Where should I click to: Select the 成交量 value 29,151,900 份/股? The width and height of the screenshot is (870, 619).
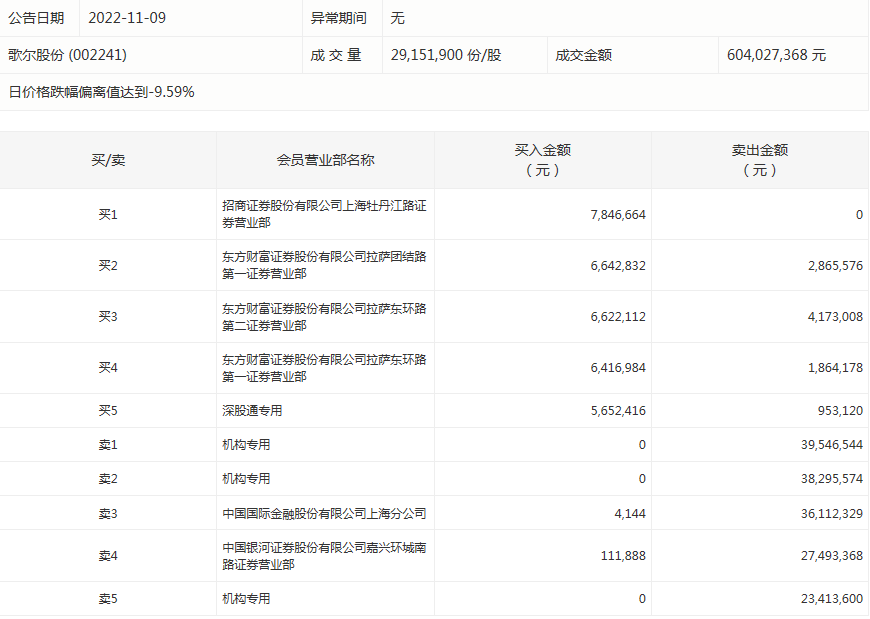446,55
